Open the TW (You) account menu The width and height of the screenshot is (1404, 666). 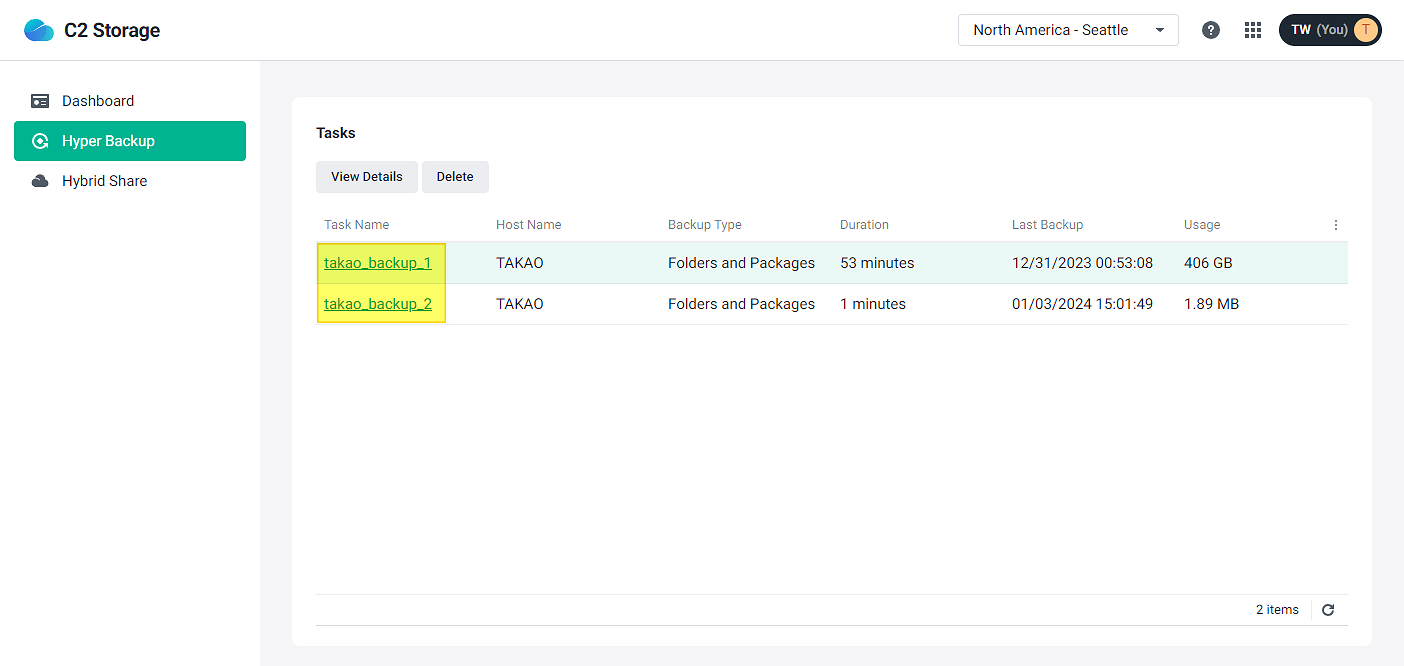point(1329,29)
